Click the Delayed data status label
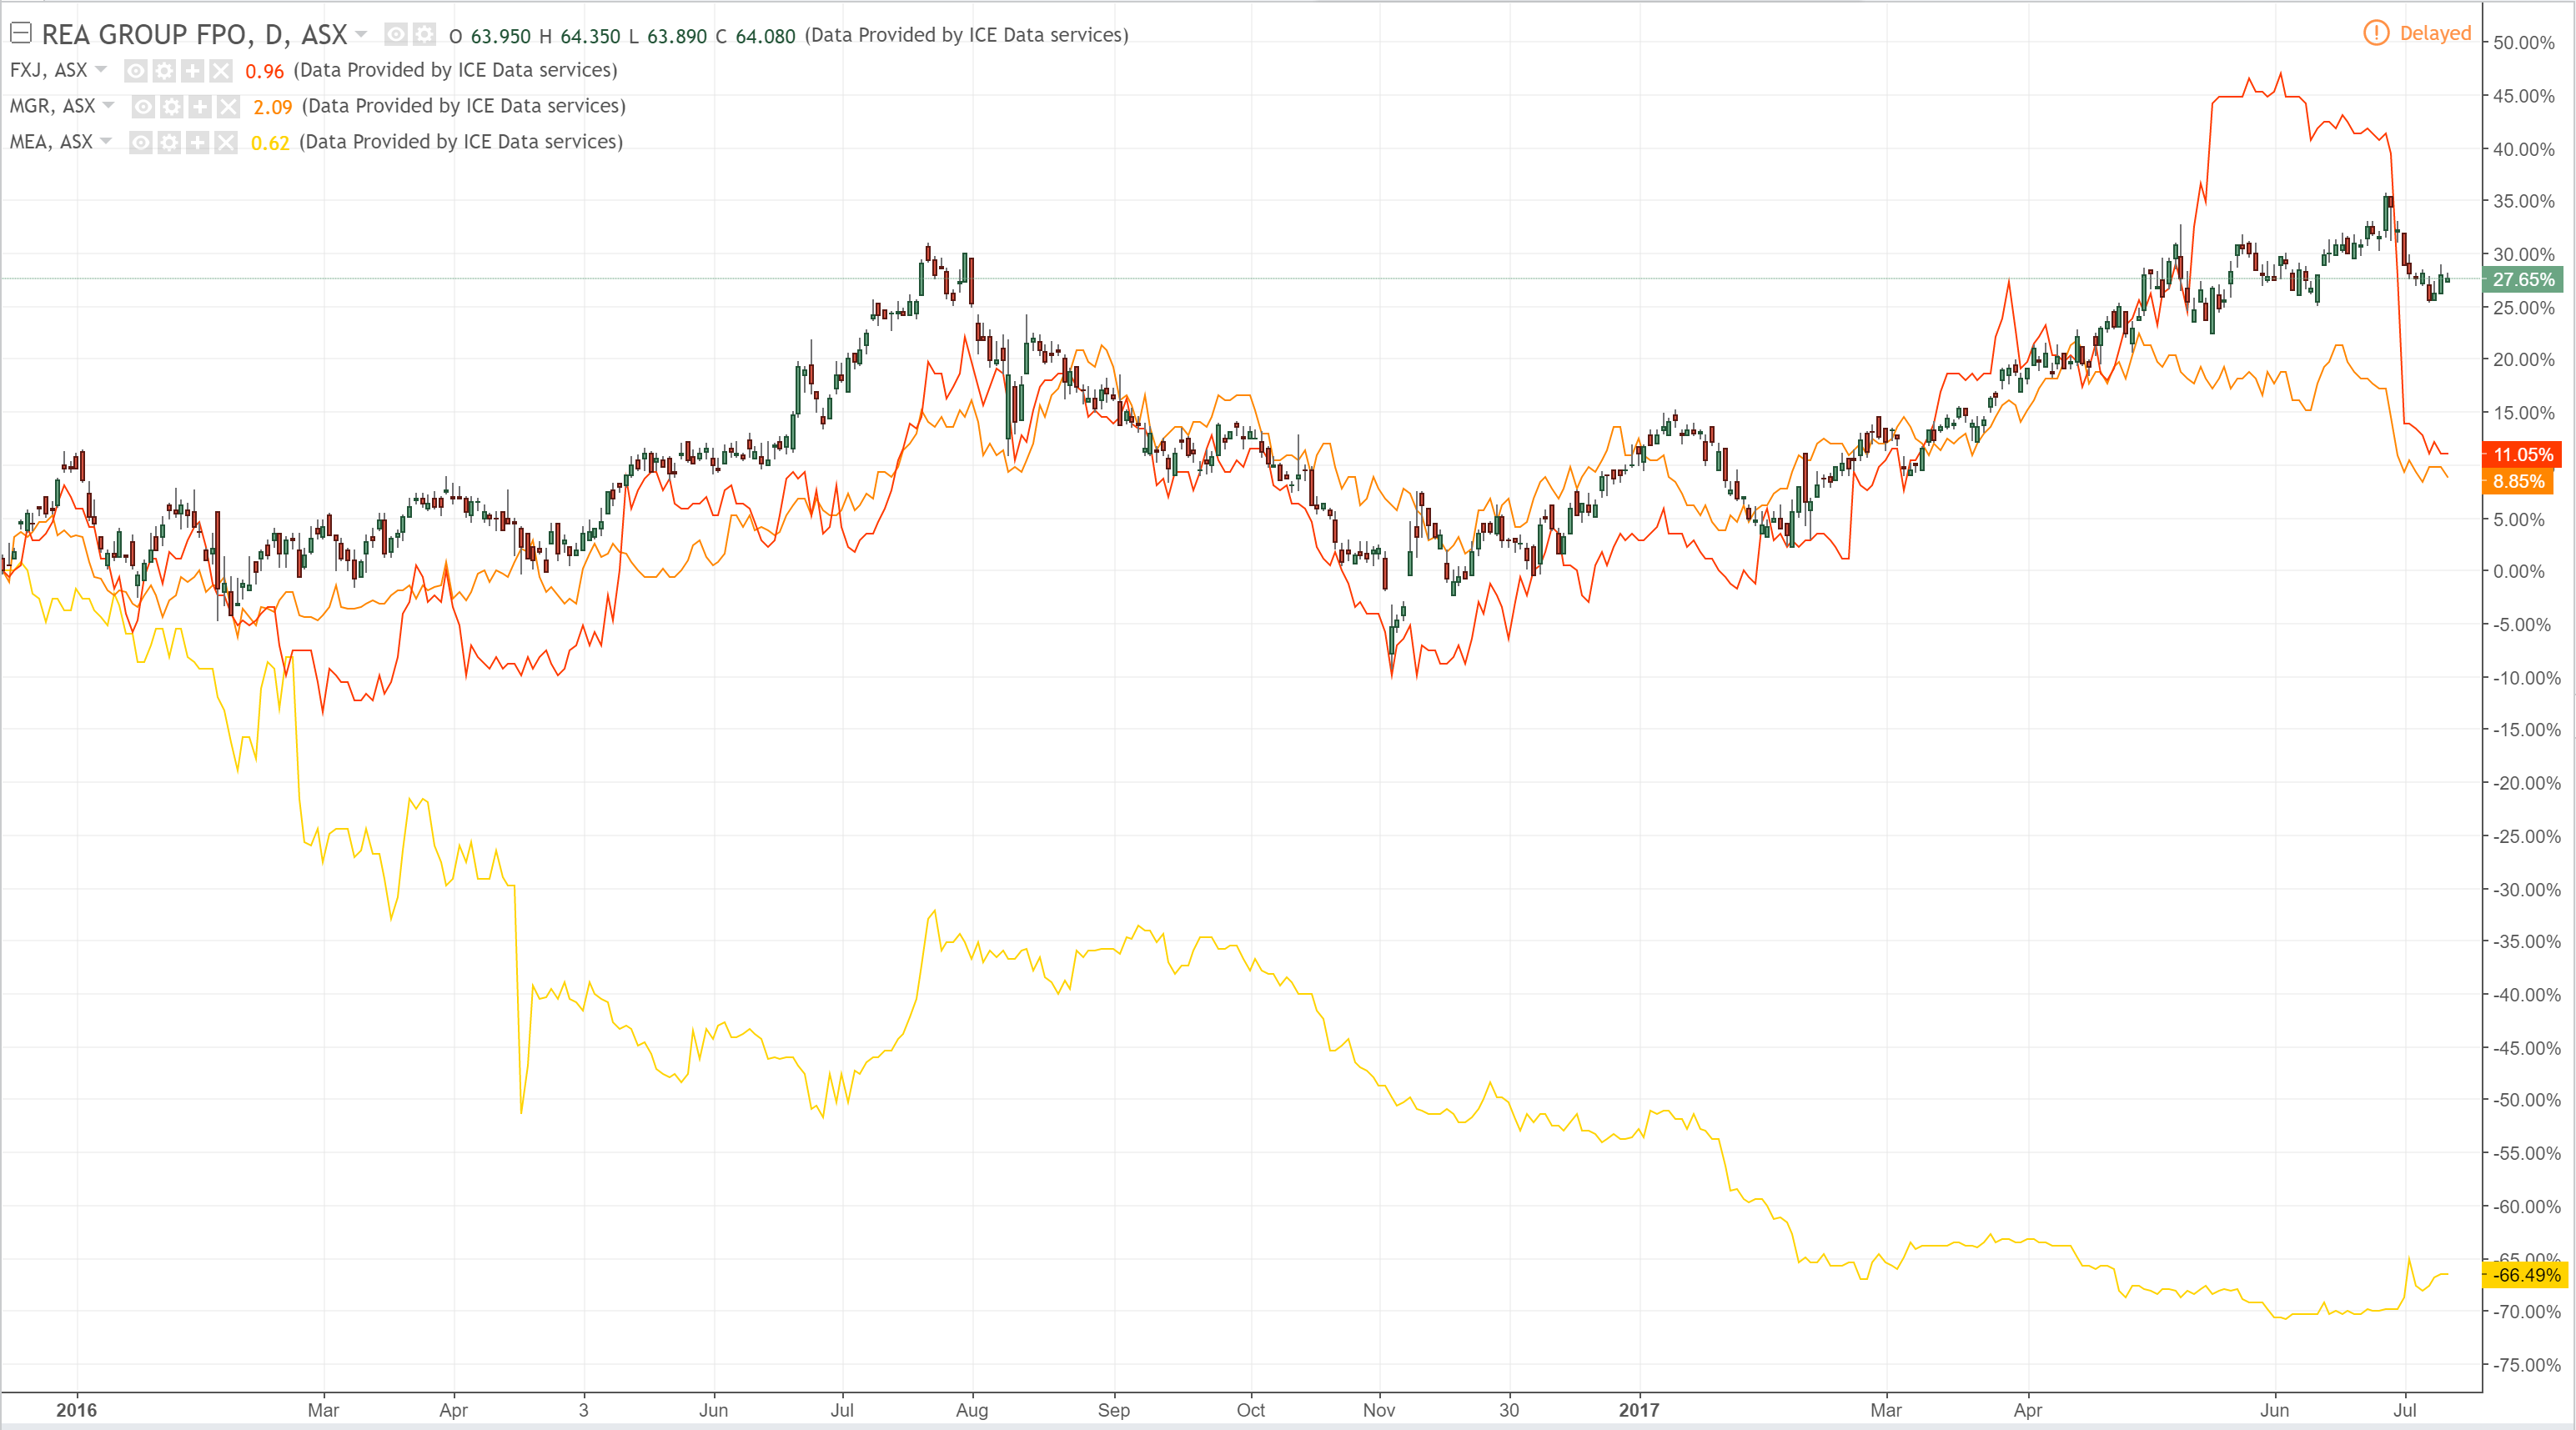Image resolution: width=2576 pixels, height=1430 pixels. [2435, 33]
